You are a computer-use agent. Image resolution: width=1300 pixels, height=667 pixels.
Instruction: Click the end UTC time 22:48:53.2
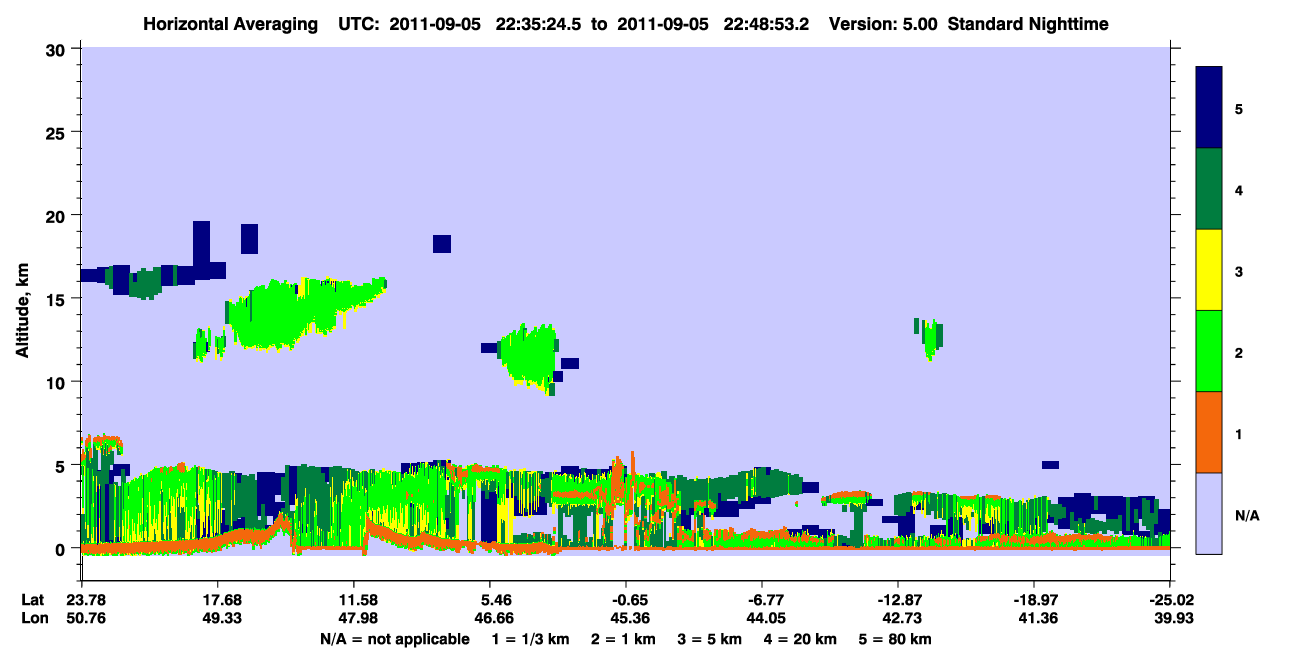pos(760,23)
